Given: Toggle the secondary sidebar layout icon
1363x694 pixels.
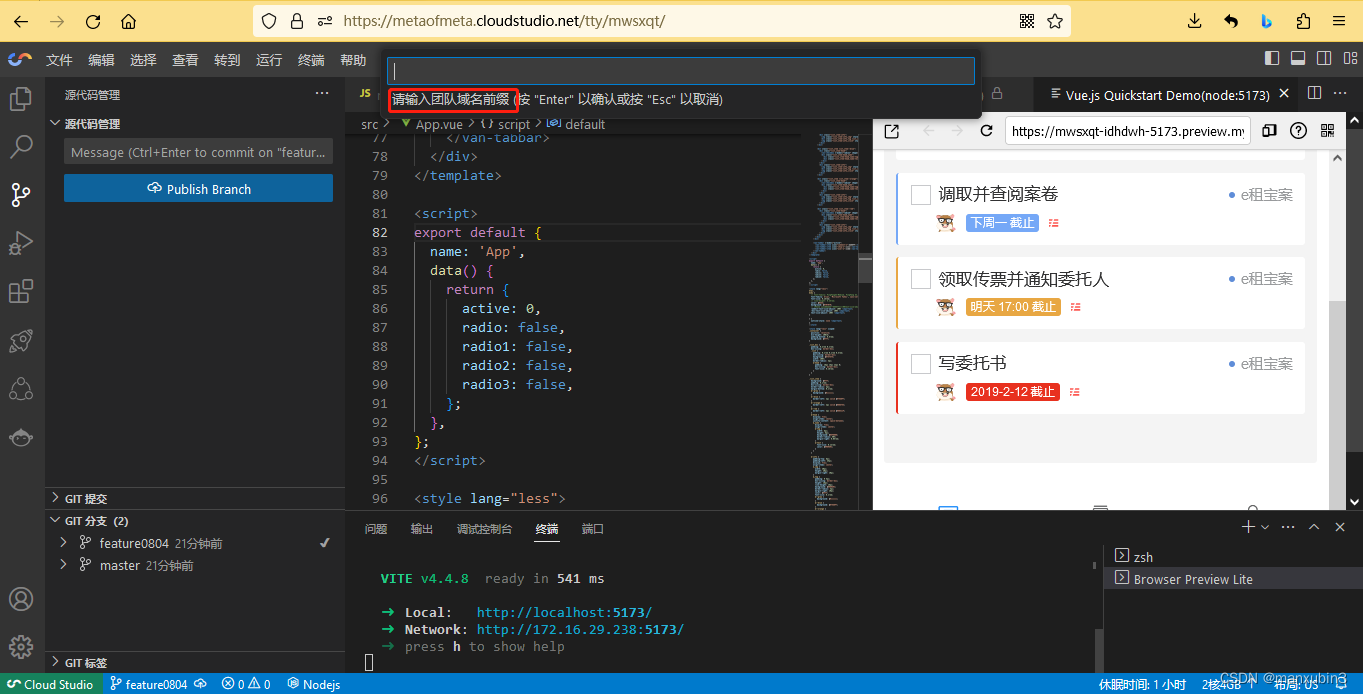Looking at the screenshot, I should pos(1324,58).
